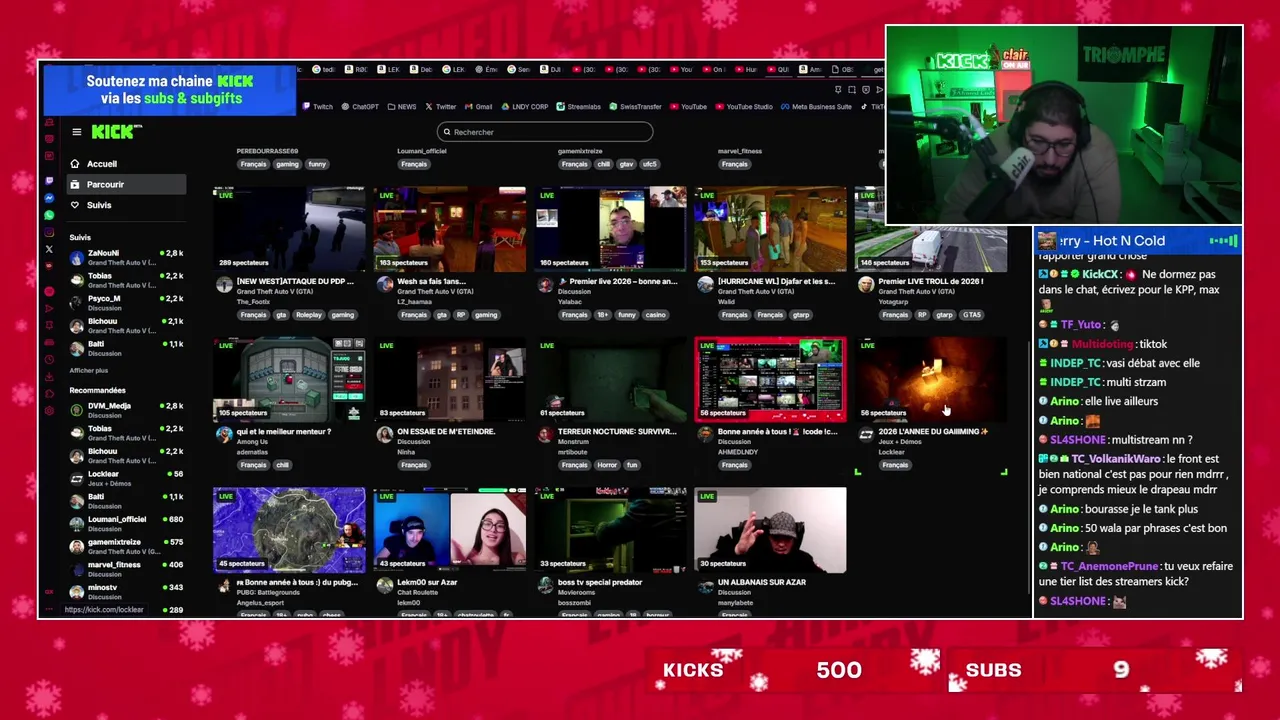Switch to the OBS browser tab

point(841,70)
